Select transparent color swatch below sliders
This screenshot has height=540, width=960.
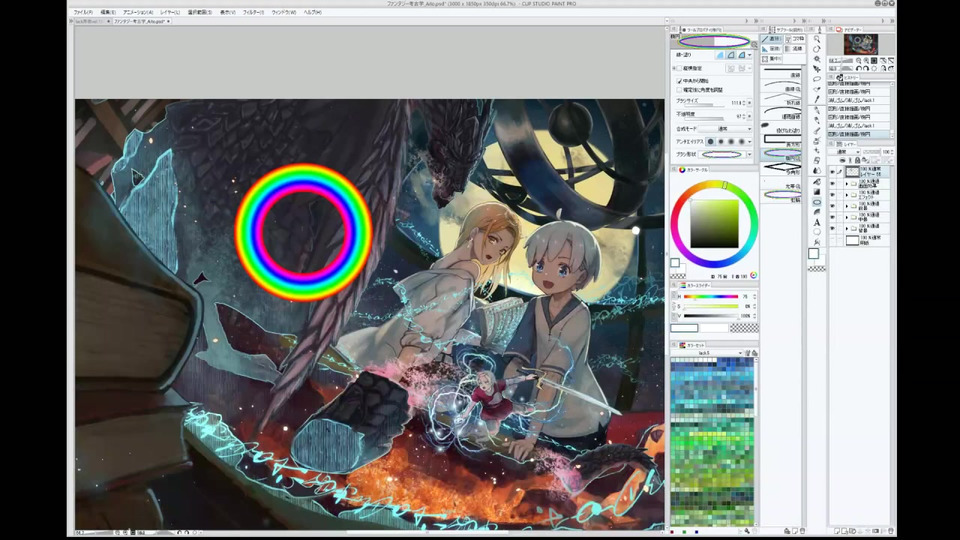[744, 328]
